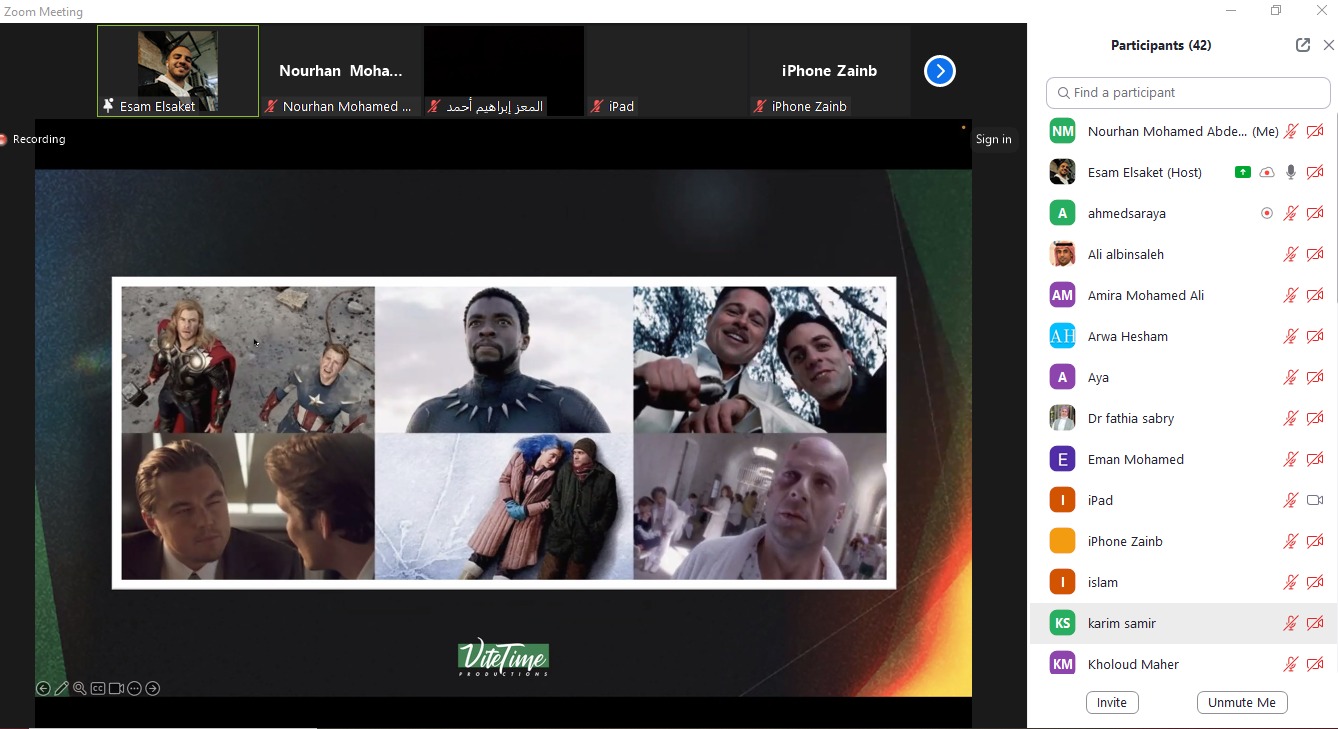
Task: Focus the Find a participant search box
Action: 1188,92
